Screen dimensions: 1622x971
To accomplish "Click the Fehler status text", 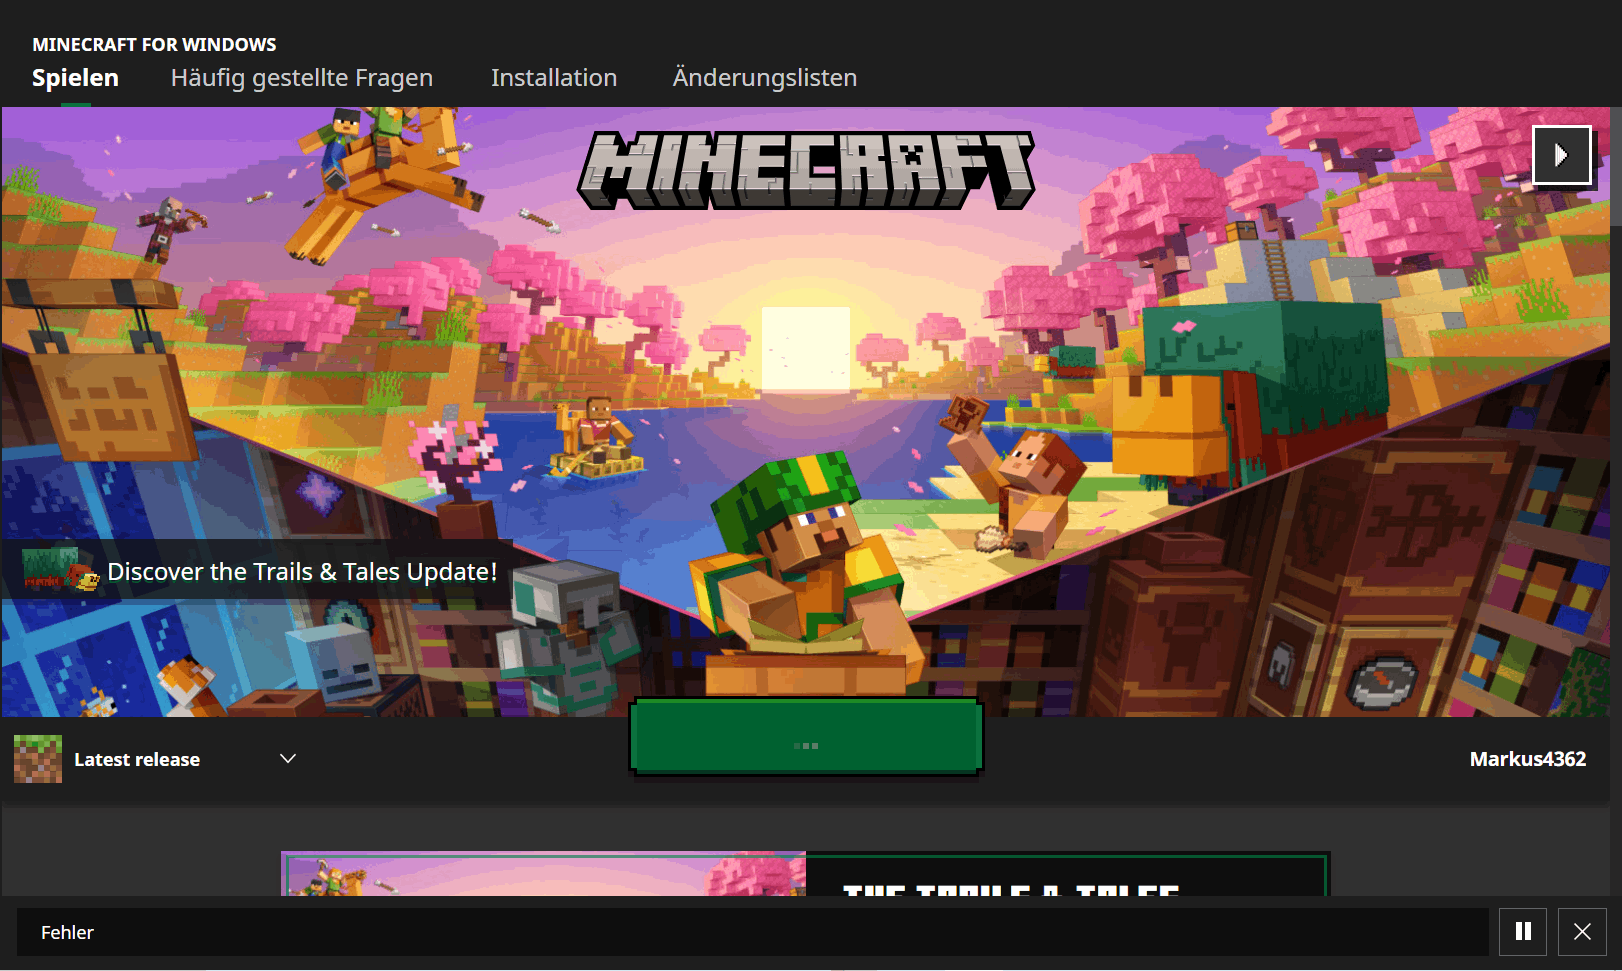I will pos(66,932).
